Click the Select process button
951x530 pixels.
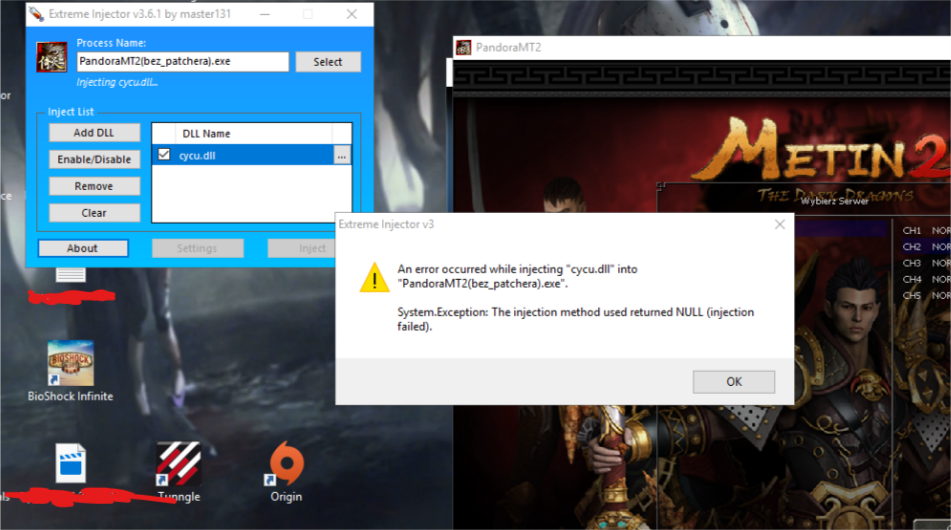[x=328, y=62]
